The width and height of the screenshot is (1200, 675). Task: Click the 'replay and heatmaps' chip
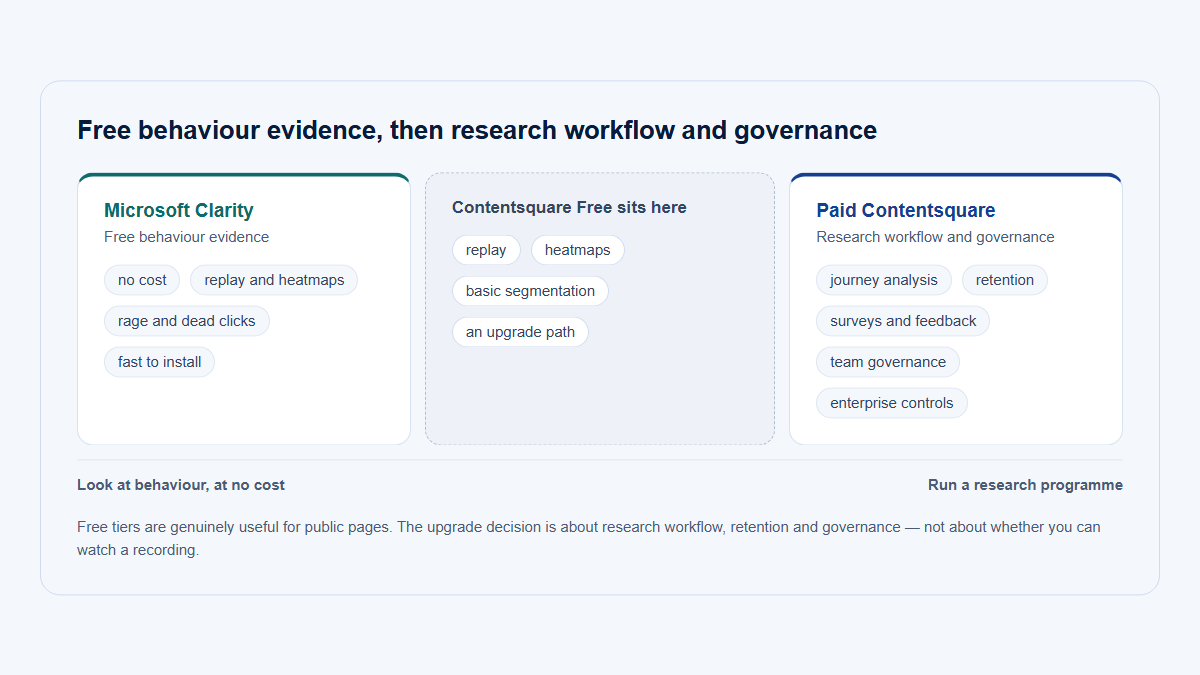click(x=274, y=280)
